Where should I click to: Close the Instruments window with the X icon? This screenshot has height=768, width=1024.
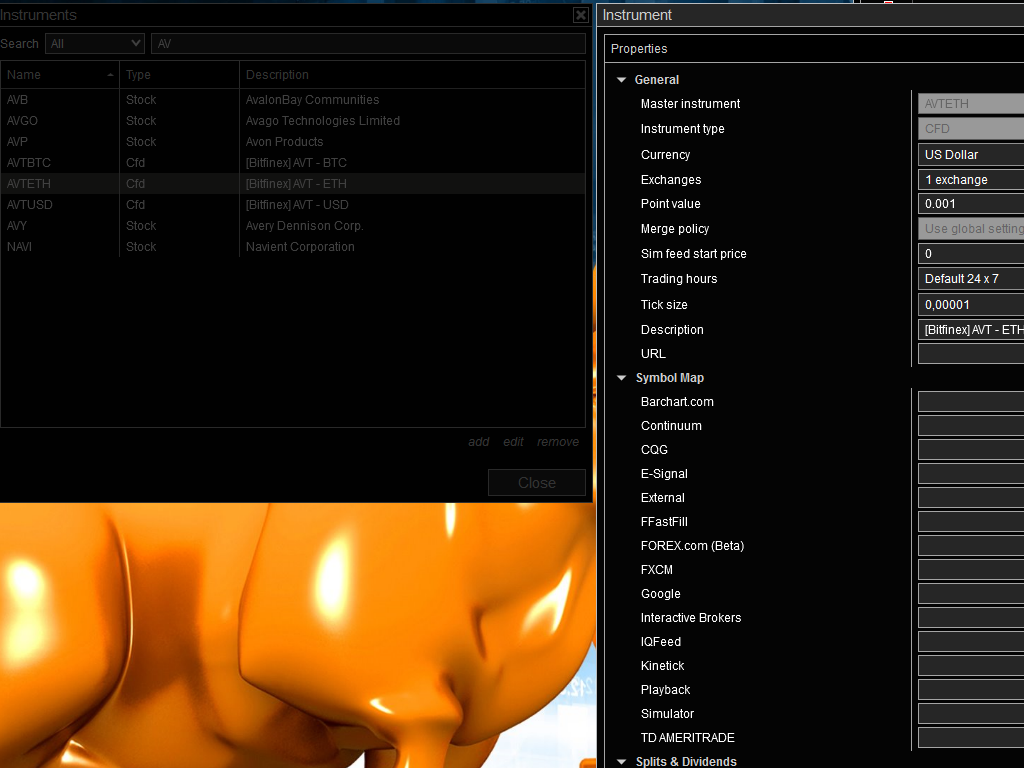(x=581, y=15)
